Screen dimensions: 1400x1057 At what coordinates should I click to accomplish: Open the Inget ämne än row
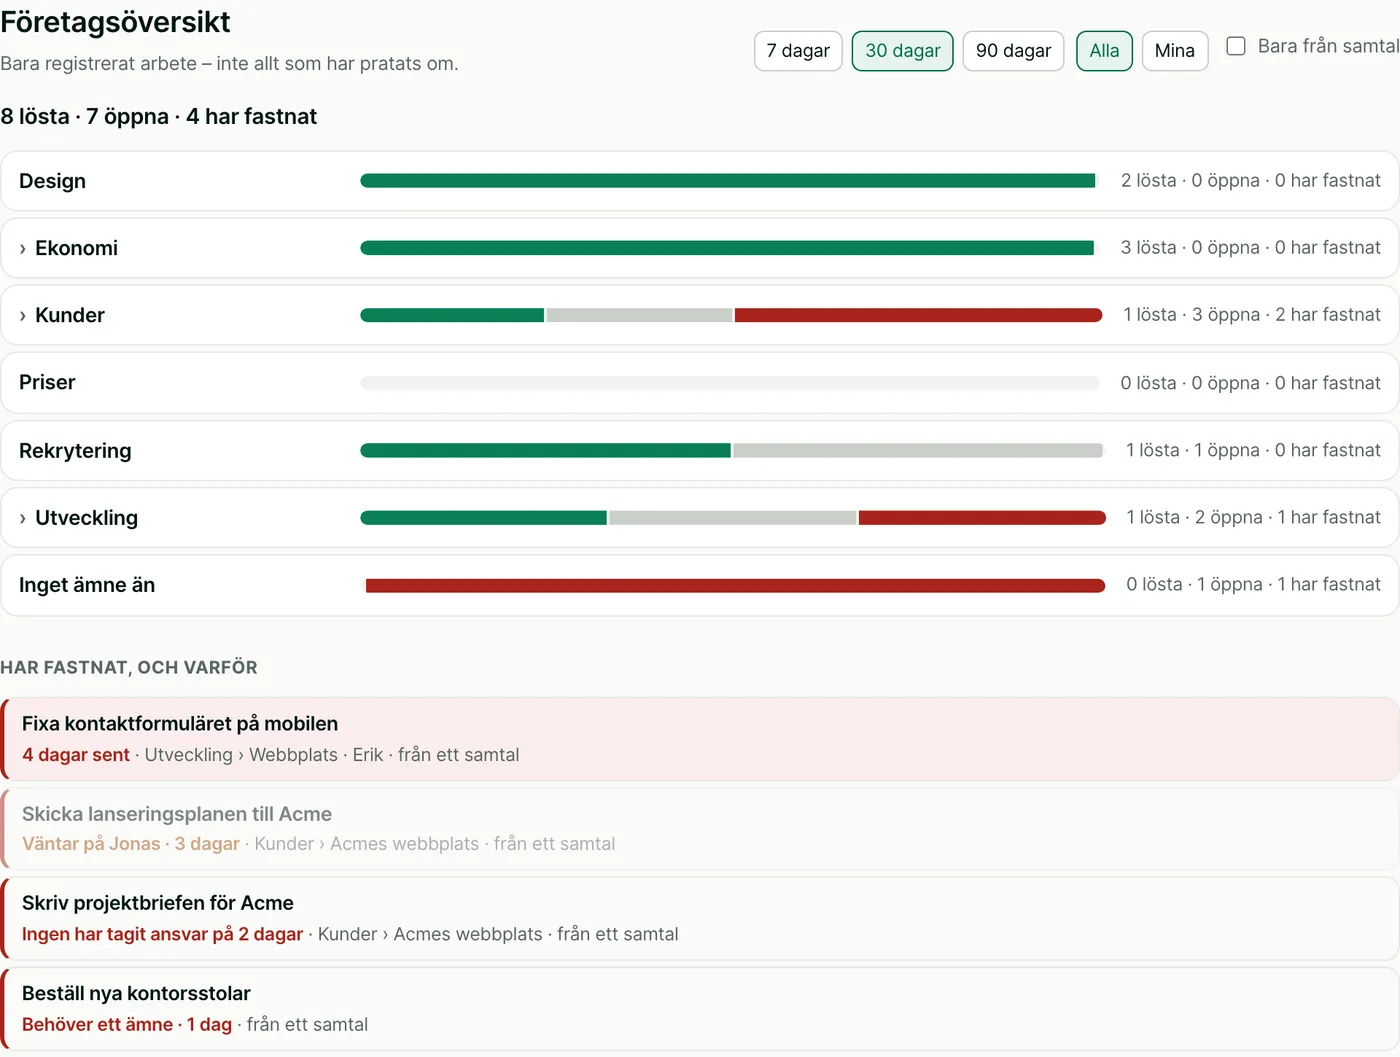[x=699, y=585]
